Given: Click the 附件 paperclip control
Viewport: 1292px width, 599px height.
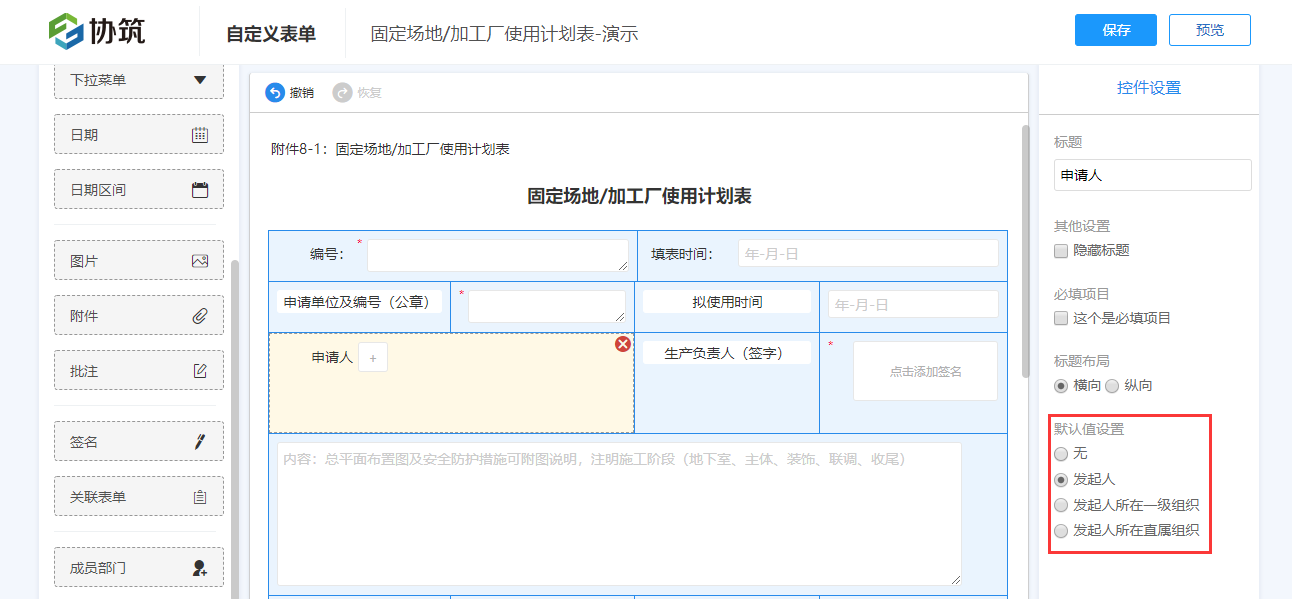Looking at the screenshot, I should (138, 315).
